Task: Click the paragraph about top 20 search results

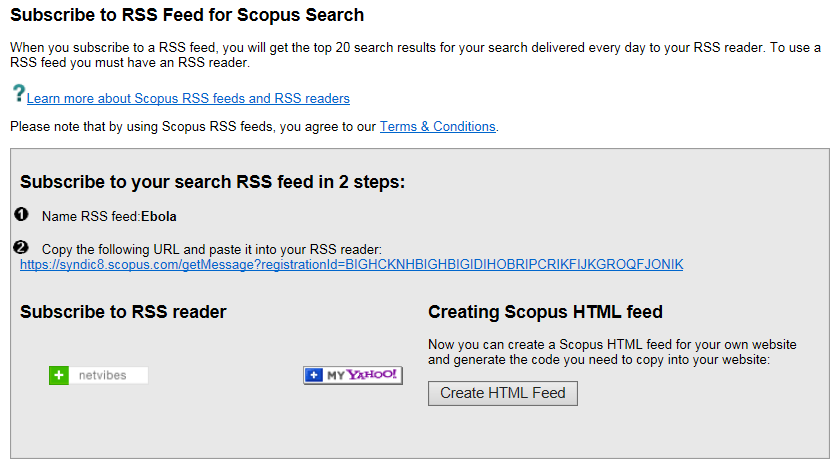Action: pyautogui.click(x=414, y=55)
